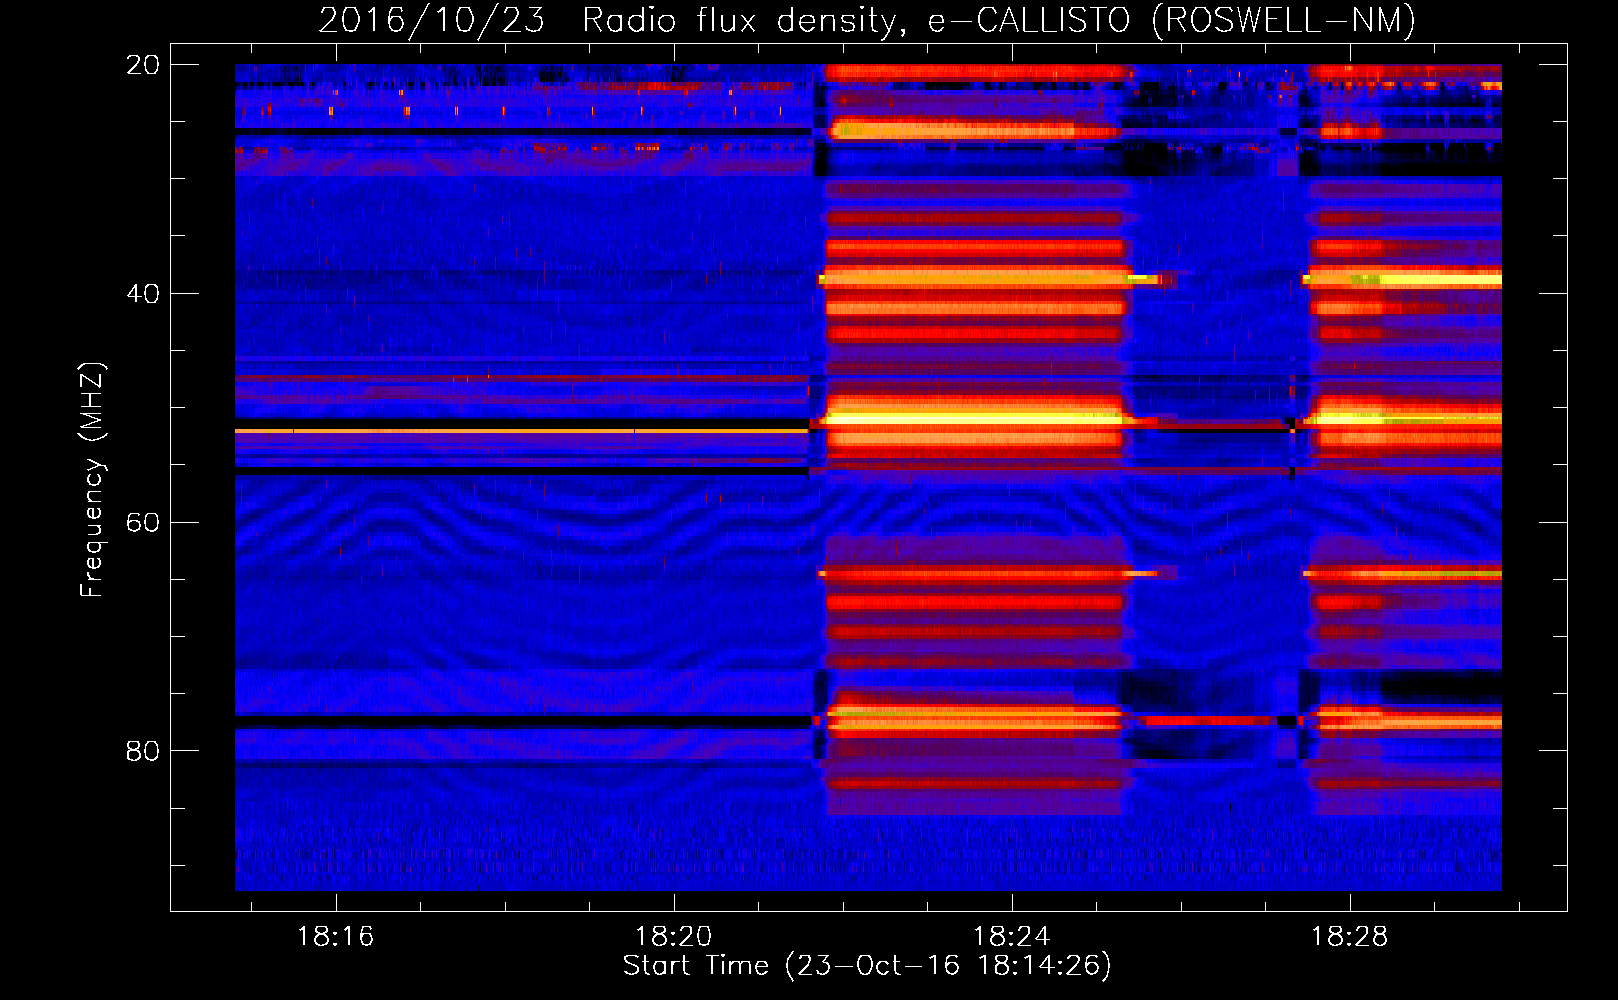Click the frequency tick label '20'
This screenshot has width=1618, height=1000.
[x=143, y=65]
